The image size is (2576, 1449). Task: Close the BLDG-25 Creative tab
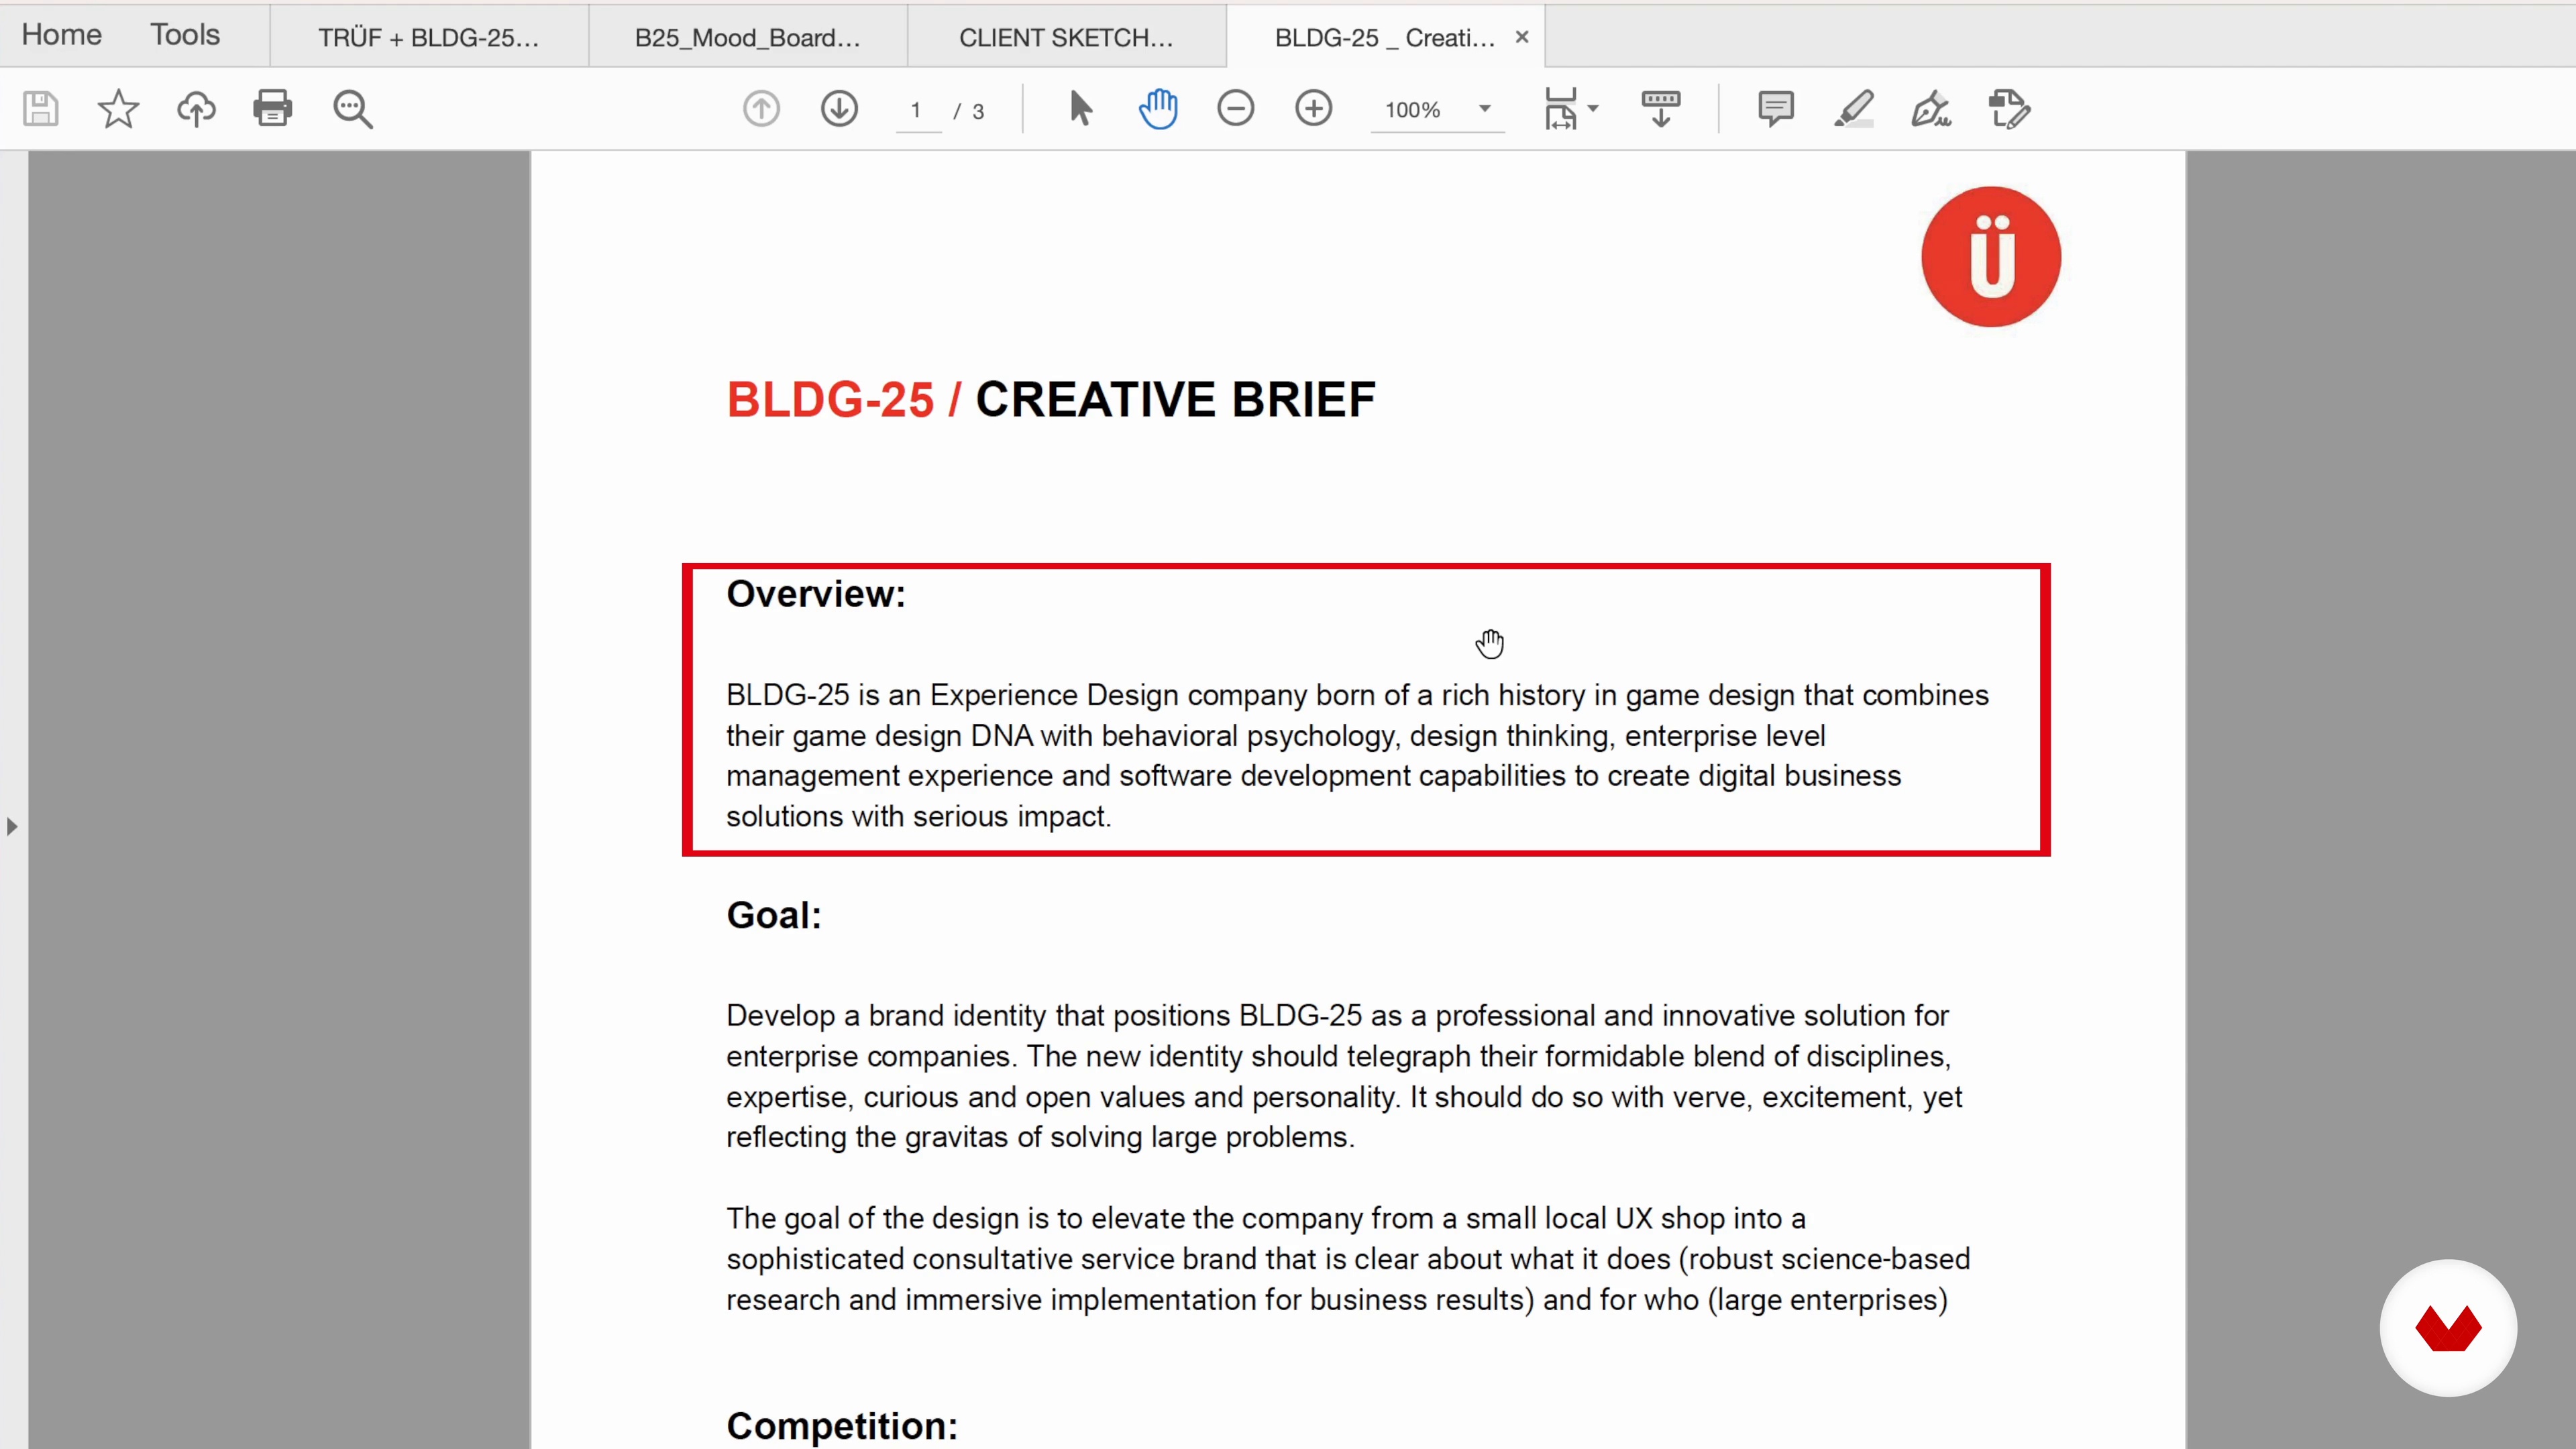(x=1522, y=37)
